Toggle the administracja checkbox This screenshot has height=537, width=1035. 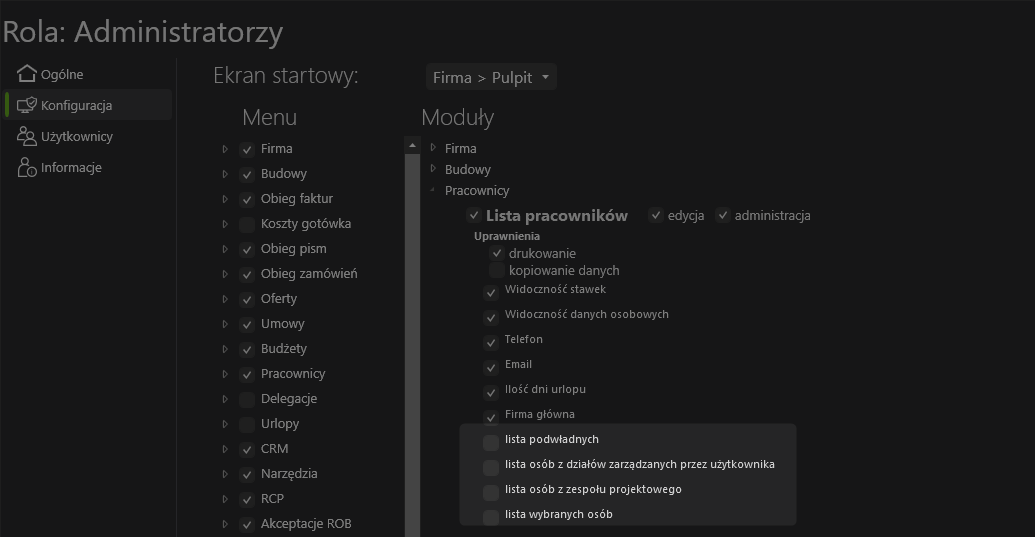coord(723,215)
